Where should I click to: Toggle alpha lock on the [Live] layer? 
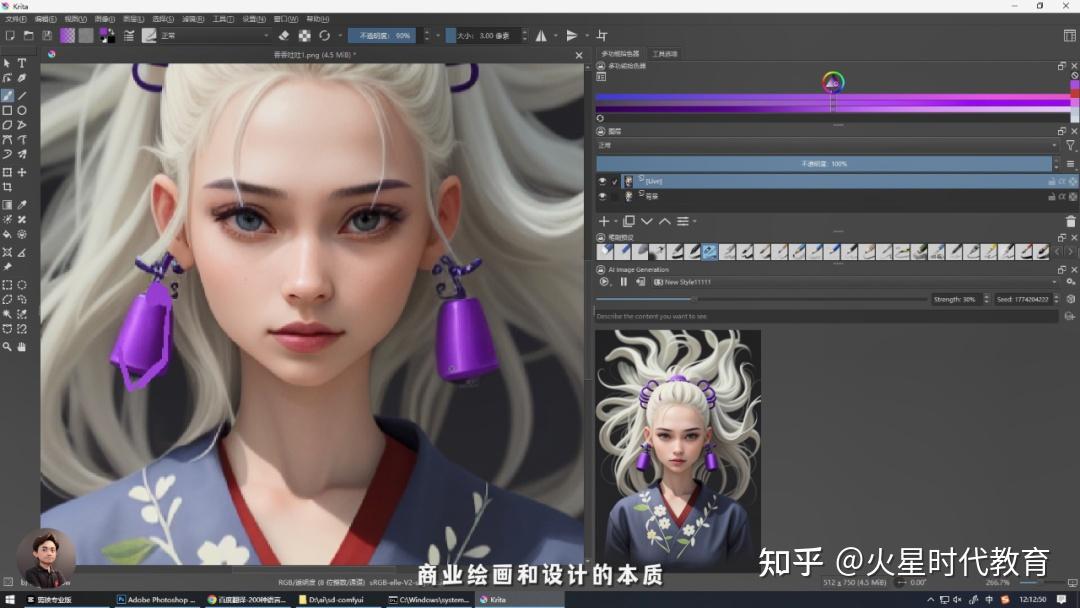tap(1060, 181)
